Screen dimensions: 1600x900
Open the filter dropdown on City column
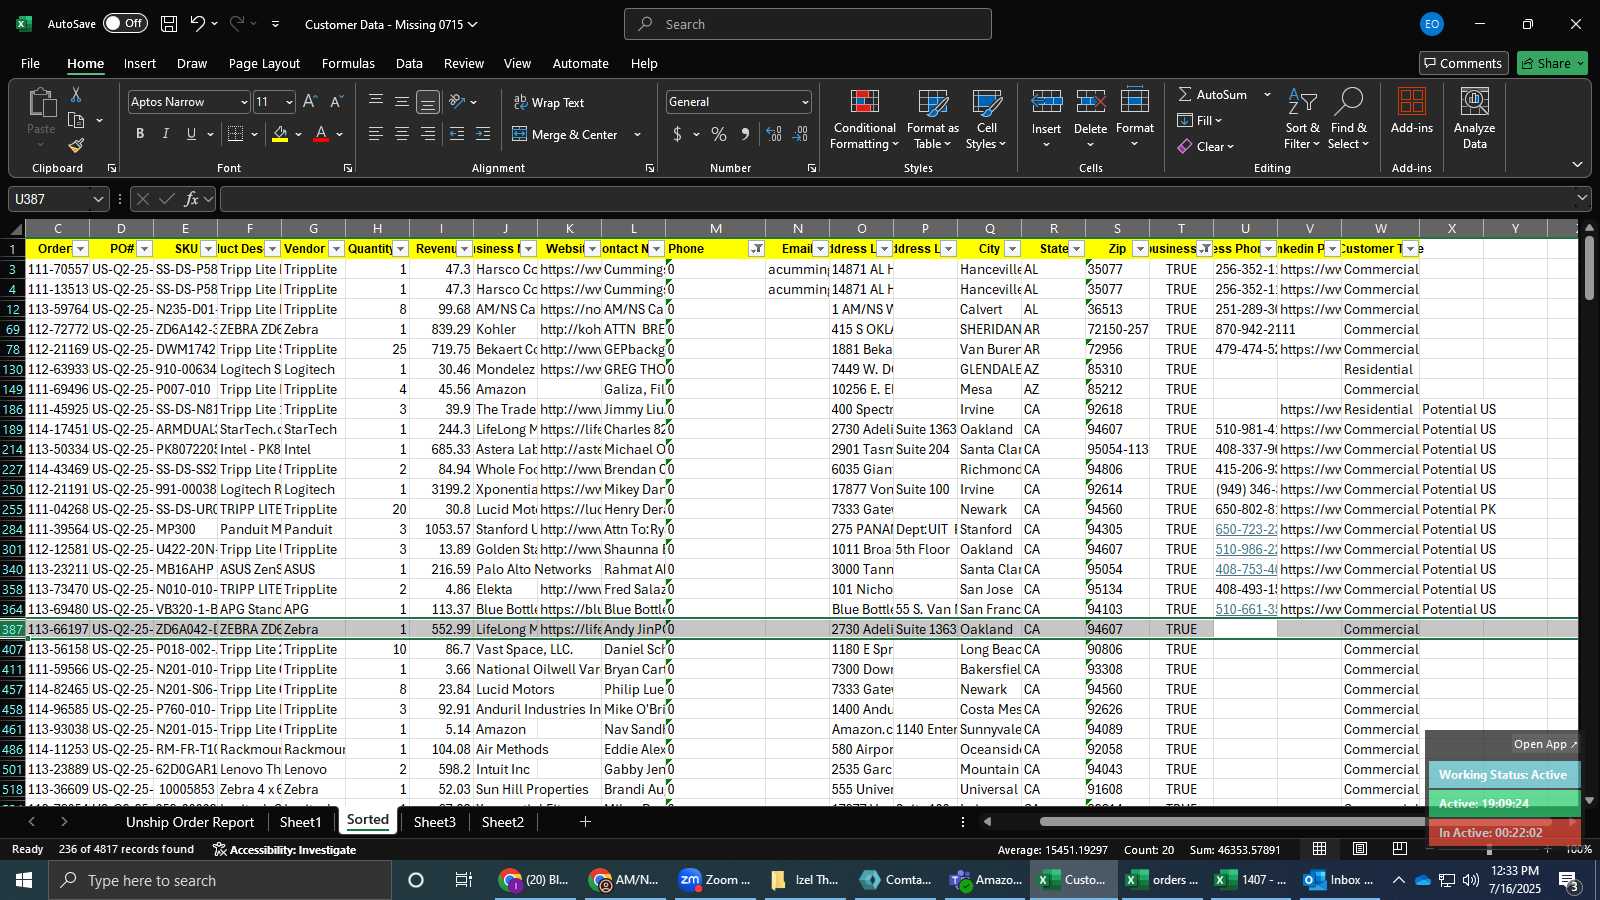[1012, 249]
